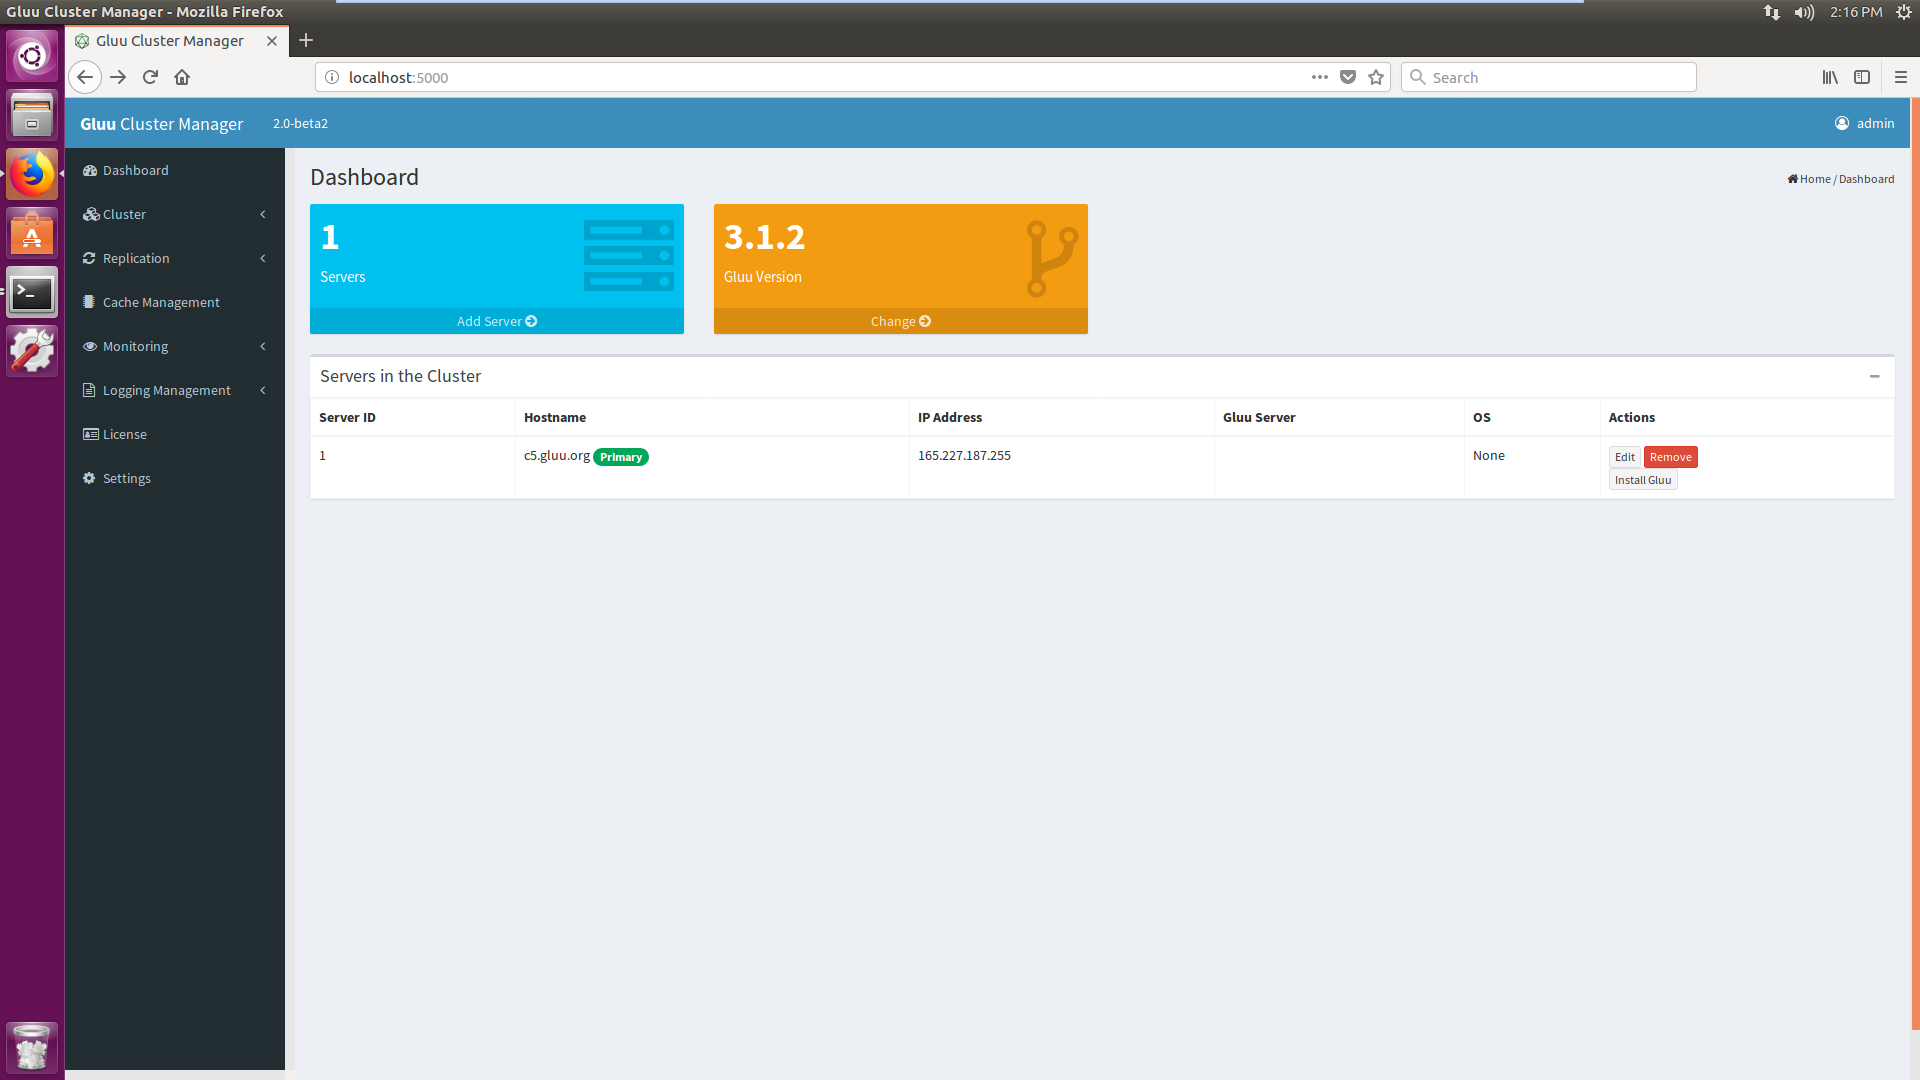The image size is (1920, 1080).
Task: Click the Dashboard breadcrumb text
Action: pos(1866,179)
